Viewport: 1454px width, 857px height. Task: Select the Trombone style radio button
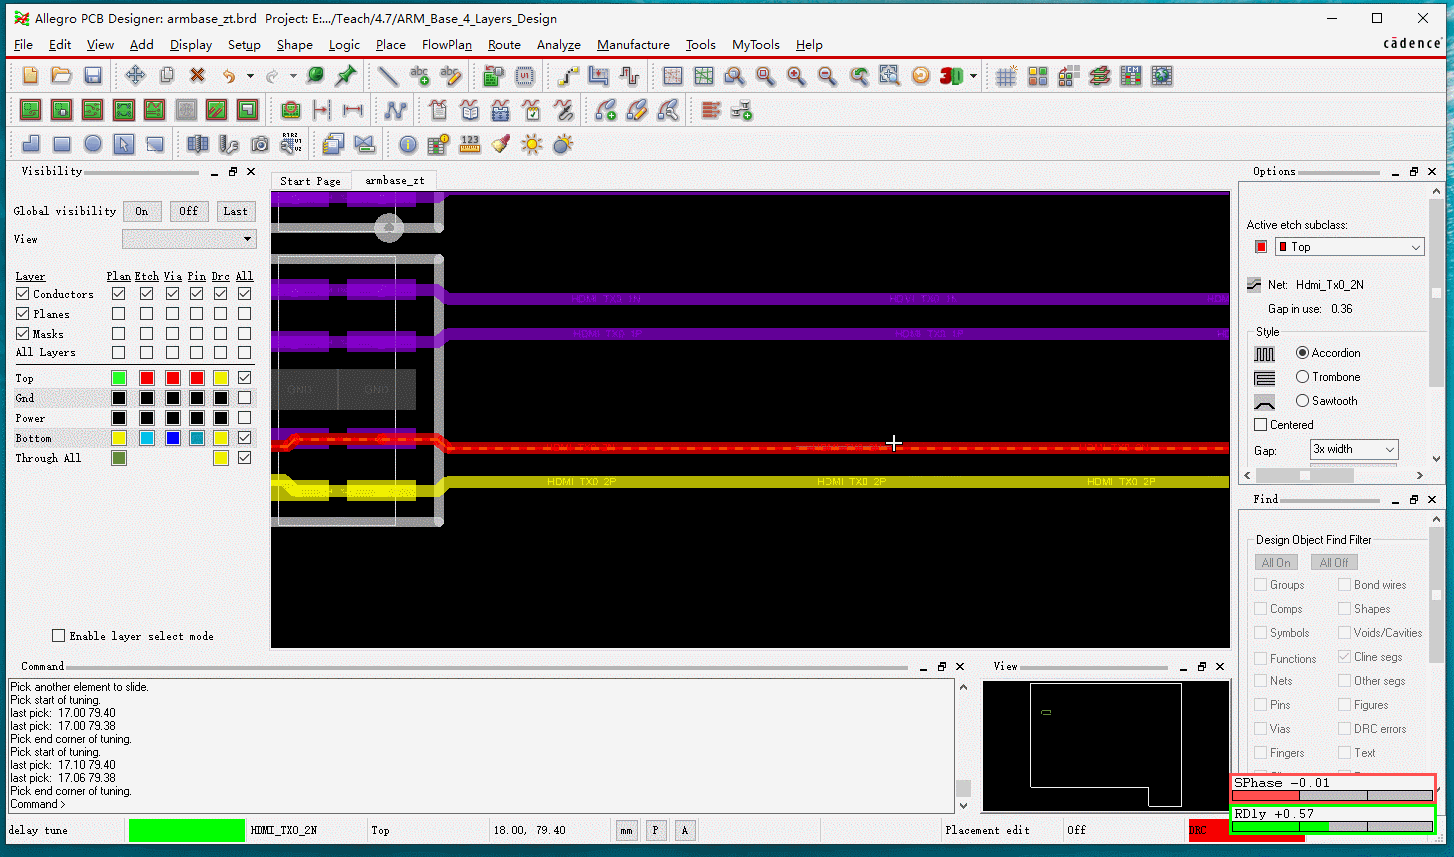tap(1302, 377)
